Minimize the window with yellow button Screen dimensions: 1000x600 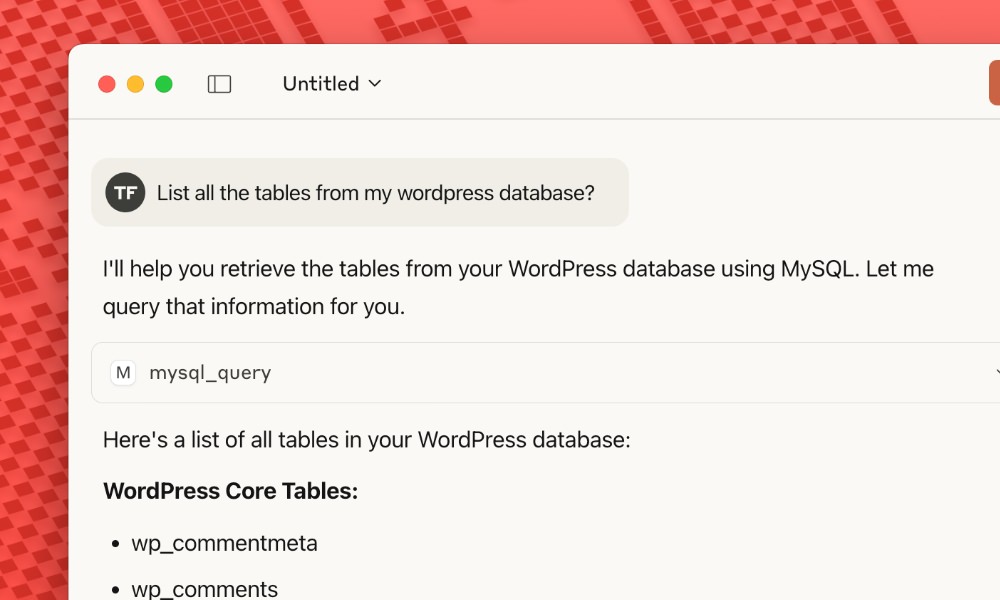click(x=135, y=84)
